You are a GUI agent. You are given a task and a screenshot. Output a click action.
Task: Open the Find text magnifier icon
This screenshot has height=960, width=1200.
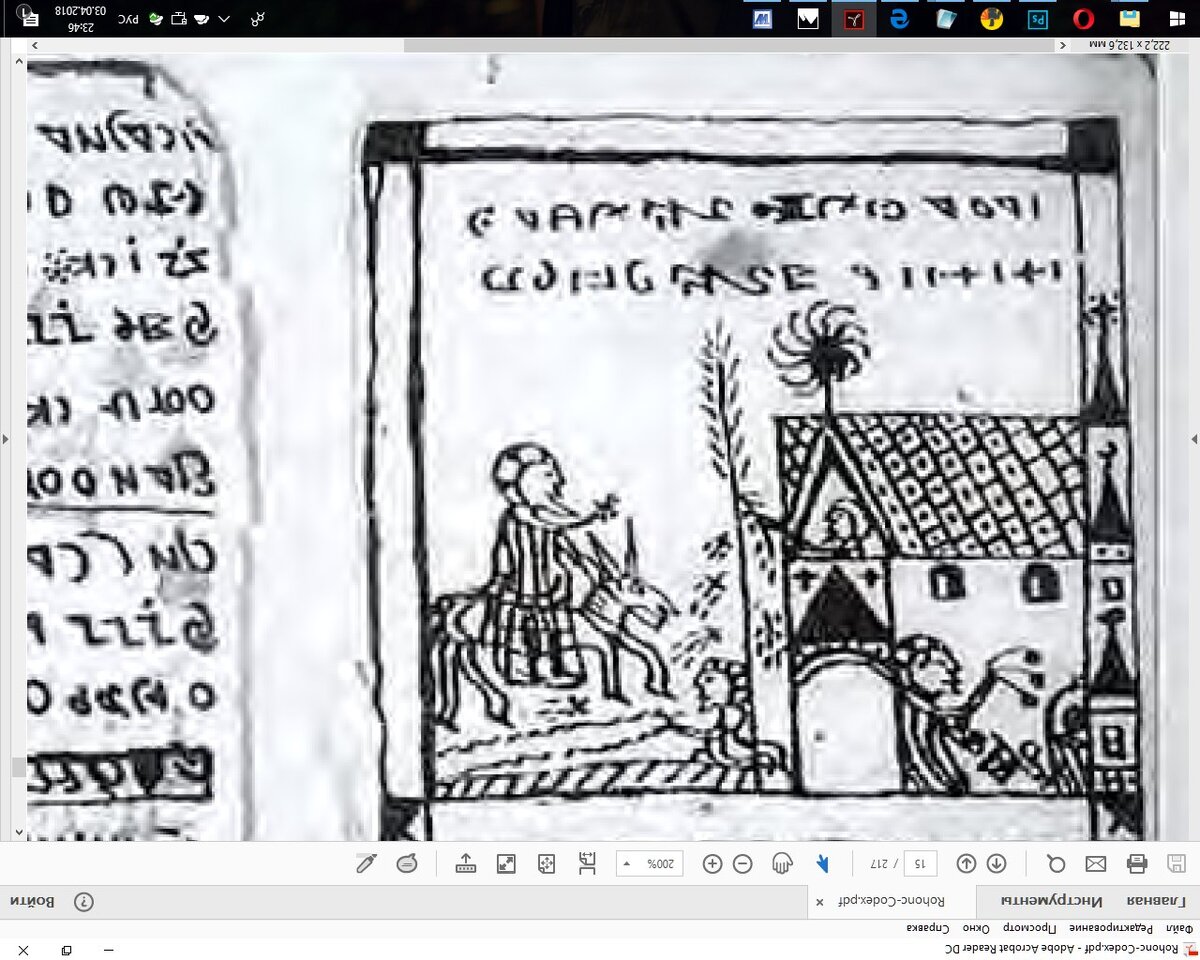tap(1056, 863)
